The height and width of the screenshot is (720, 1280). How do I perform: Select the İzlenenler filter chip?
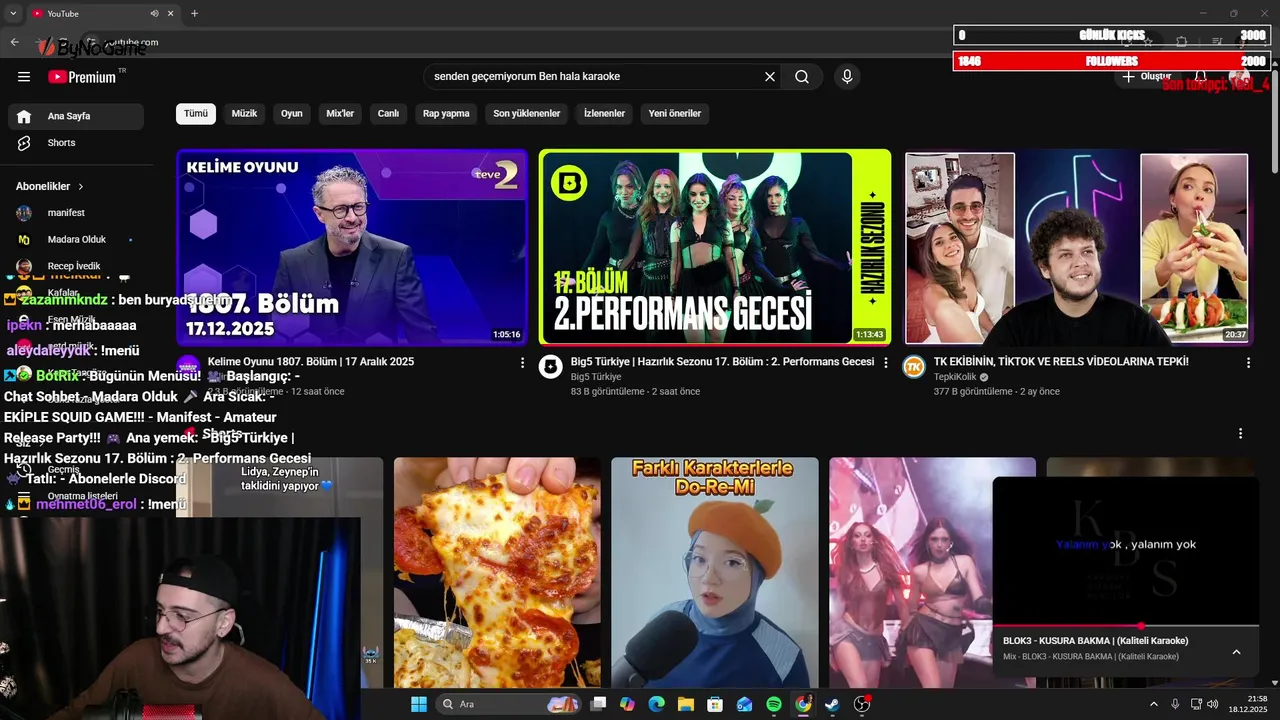pyautogui.click(x=605, y=113)
